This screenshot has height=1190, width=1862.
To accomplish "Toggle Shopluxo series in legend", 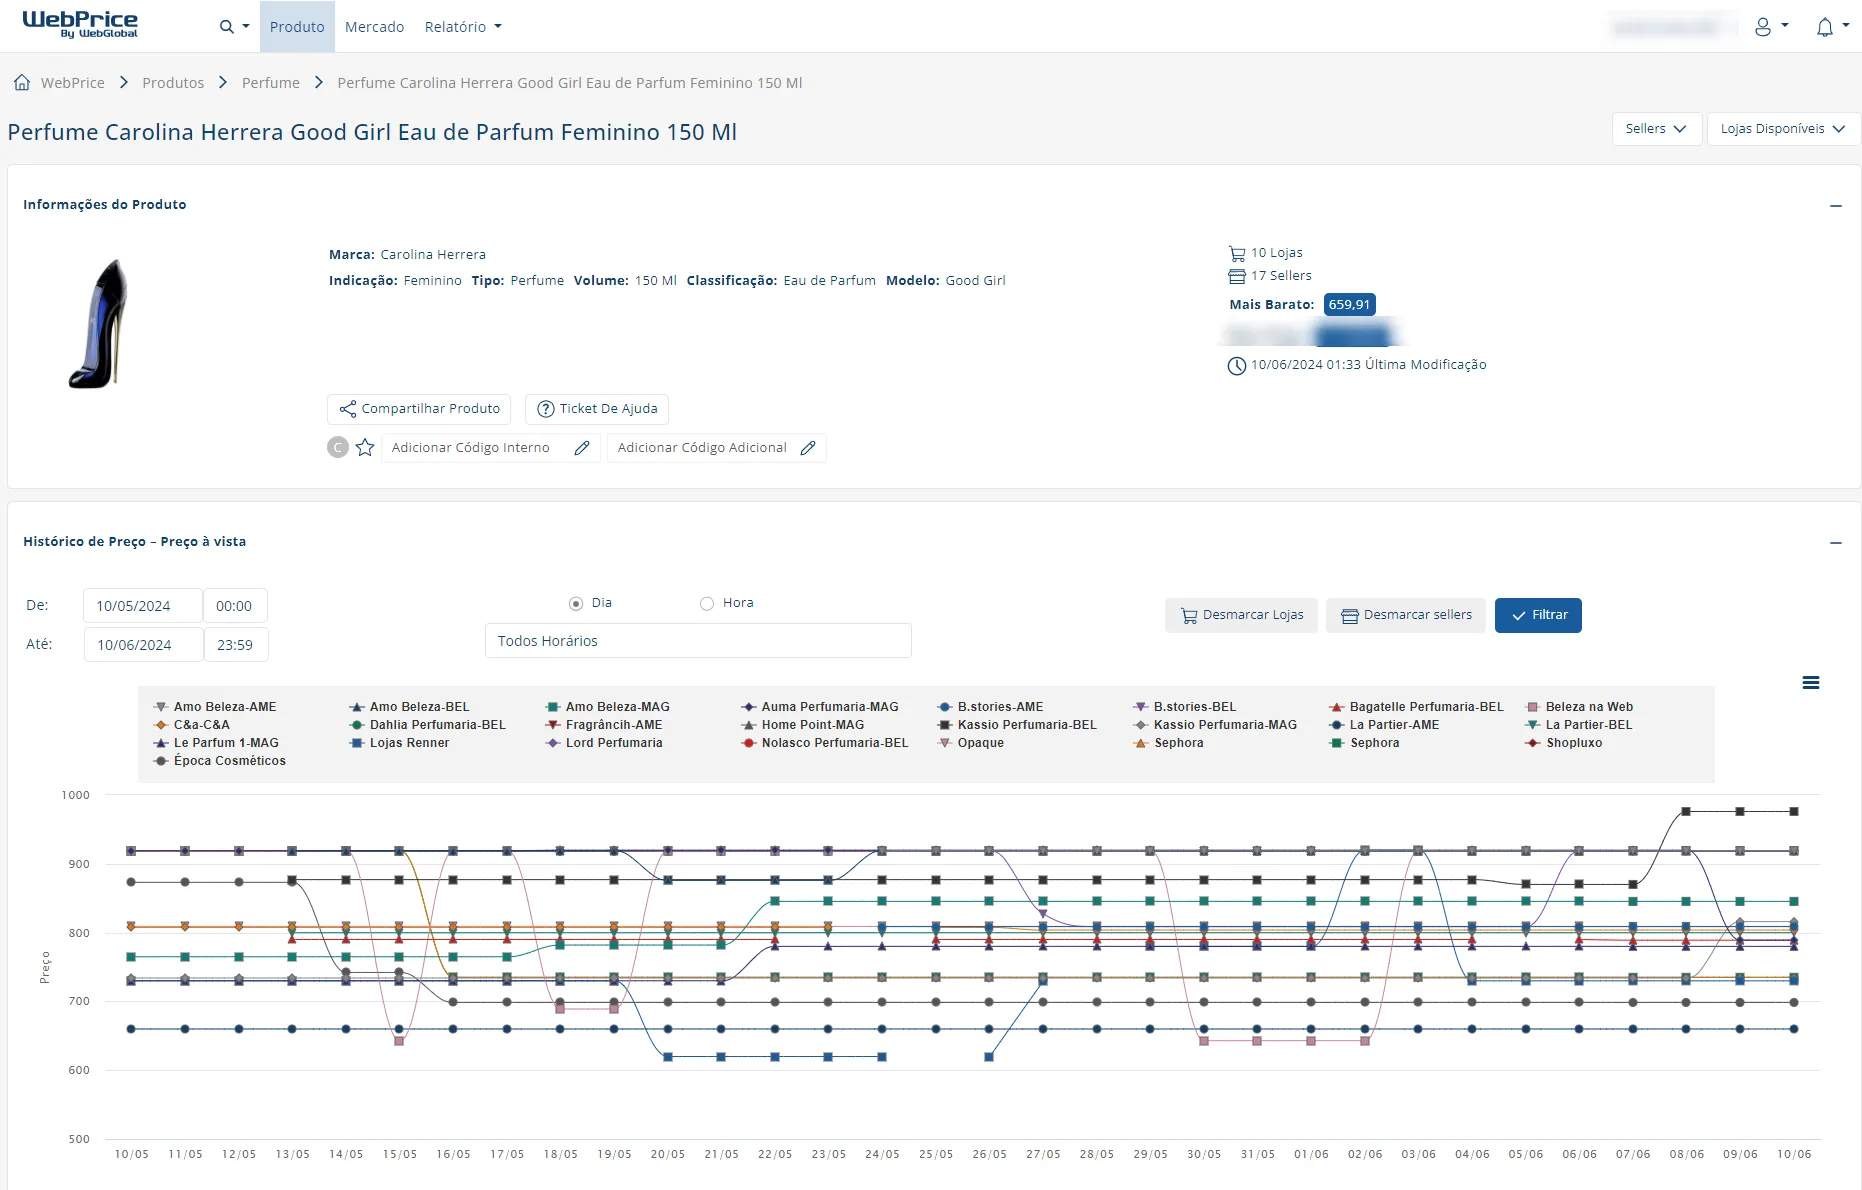I will coord(1563,743).
